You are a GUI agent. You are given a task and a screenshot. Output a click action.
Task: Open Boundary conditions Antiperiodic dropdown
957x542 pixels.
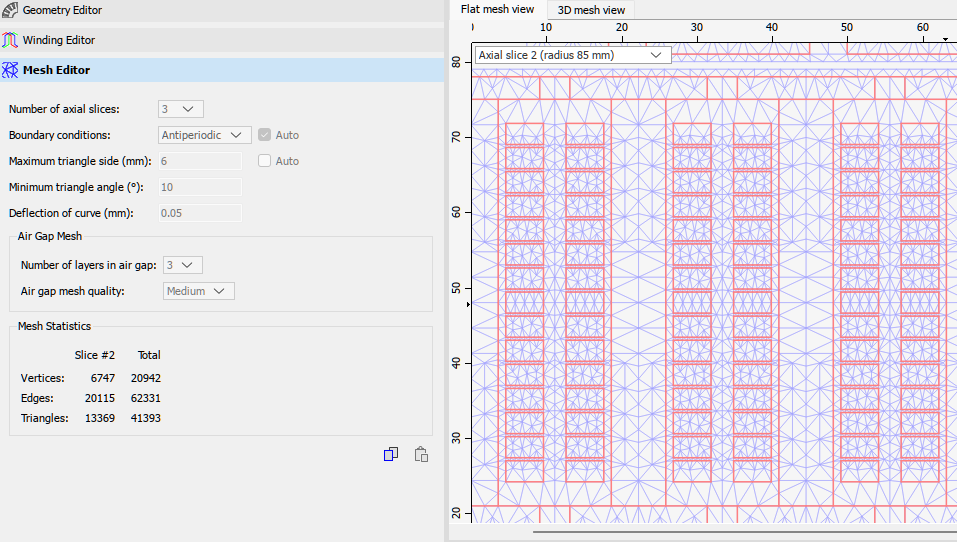204,135
